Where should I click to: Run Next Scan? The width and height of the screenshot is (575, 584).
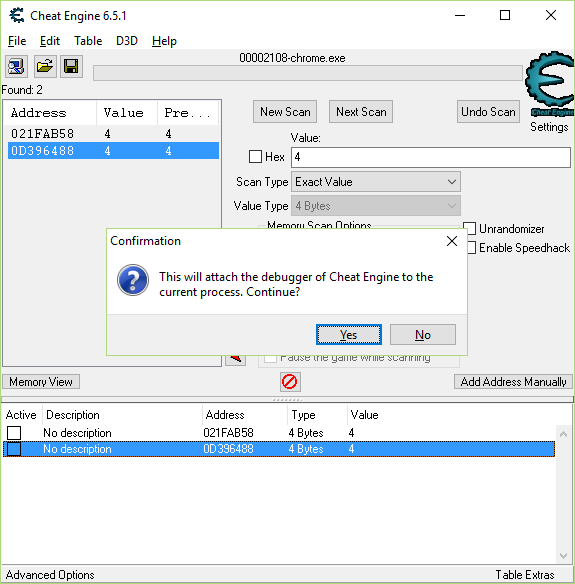point(361,112)
